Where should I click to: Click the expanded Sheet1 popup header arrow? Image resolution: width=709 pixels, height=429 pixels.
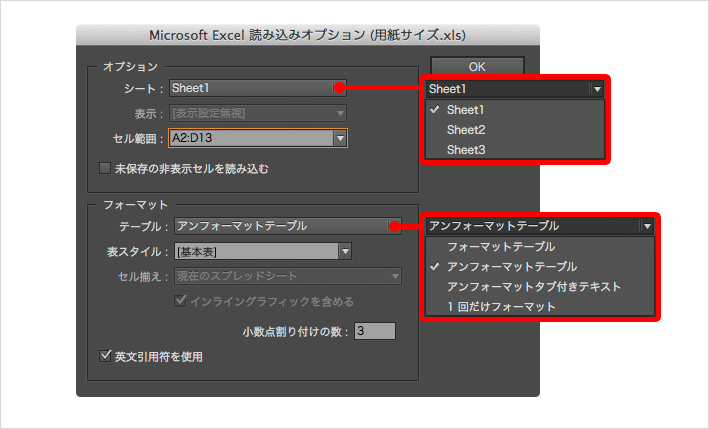(597, 89)
